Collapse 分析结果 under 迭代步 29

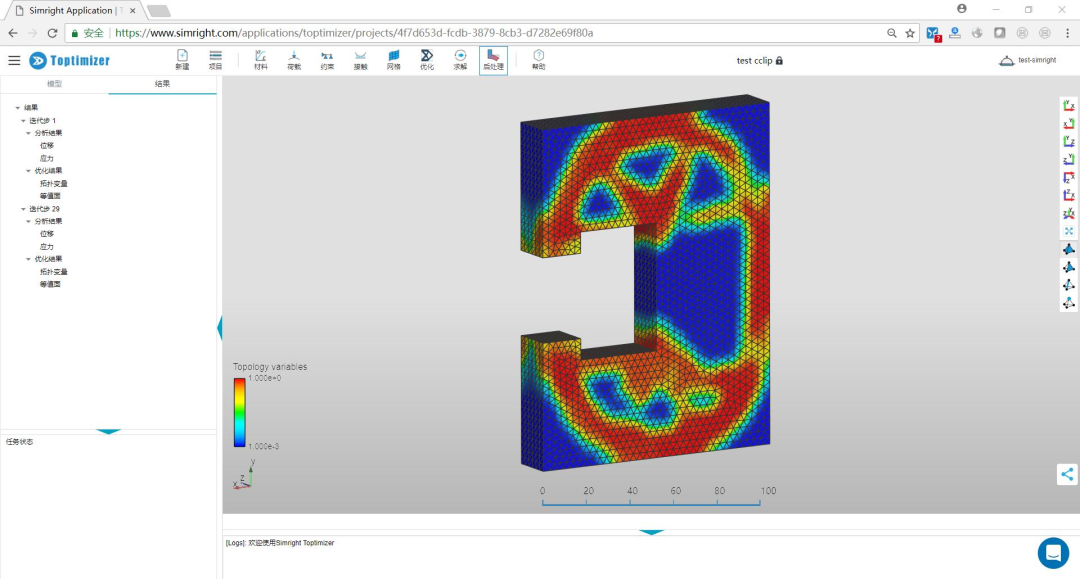[28, 221]
